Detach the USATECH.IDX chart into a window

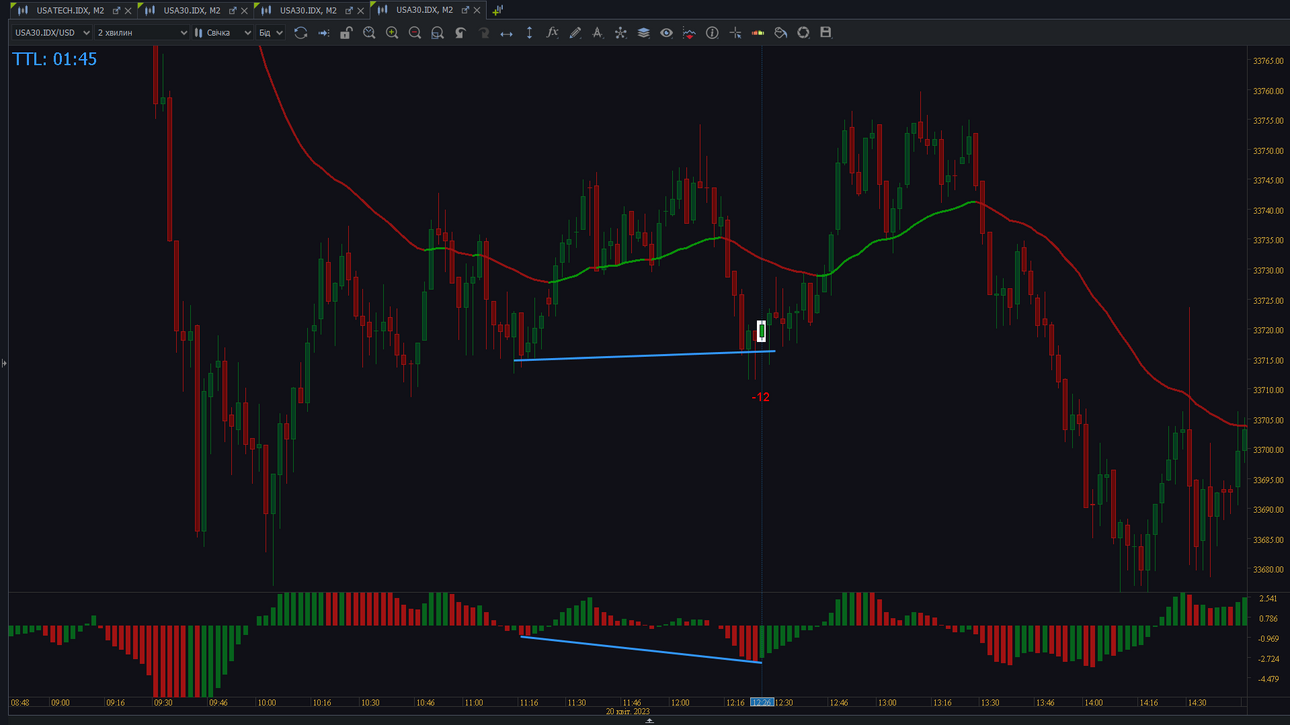(116, 11)
